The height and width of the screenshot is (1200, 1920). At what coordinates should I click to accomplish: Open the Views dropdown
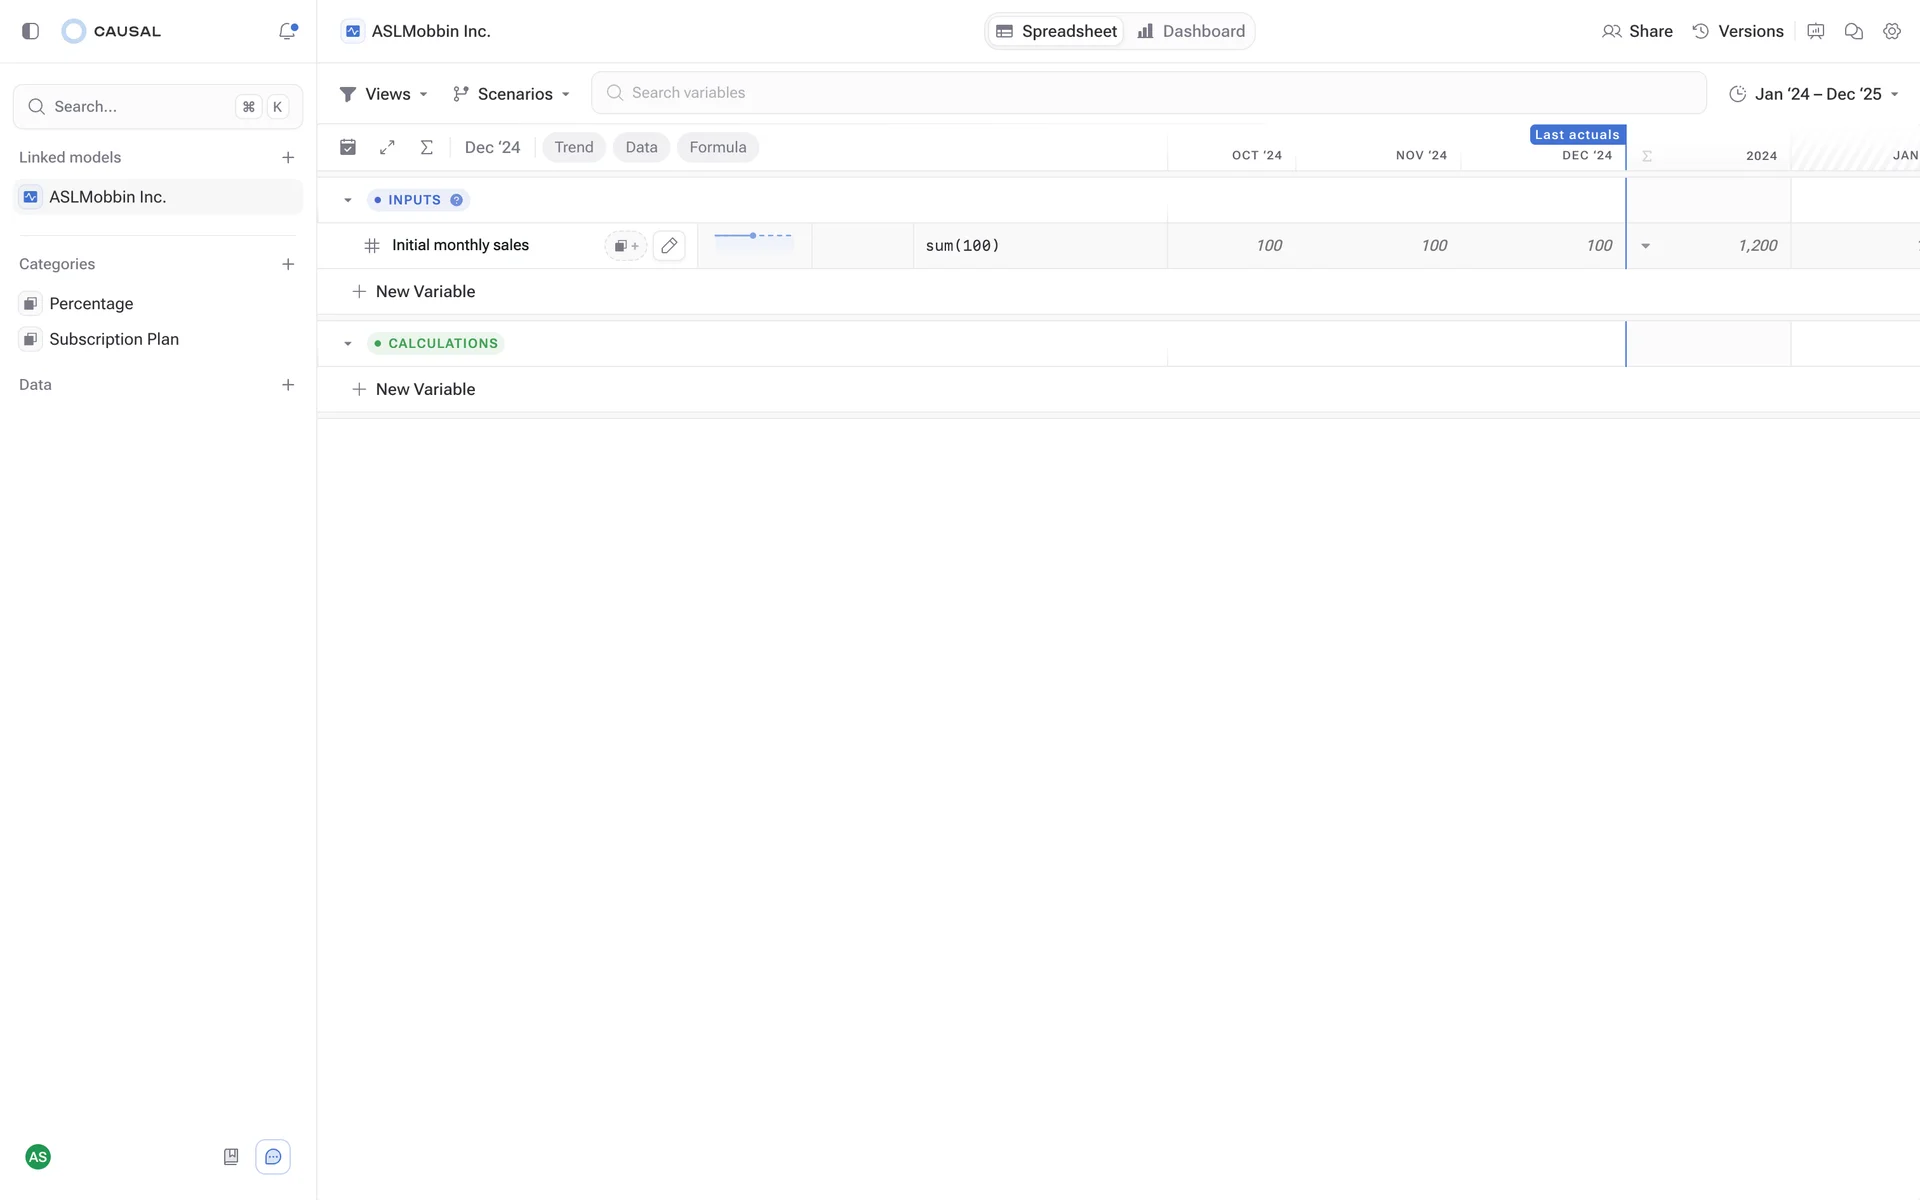tap(384, 94)
